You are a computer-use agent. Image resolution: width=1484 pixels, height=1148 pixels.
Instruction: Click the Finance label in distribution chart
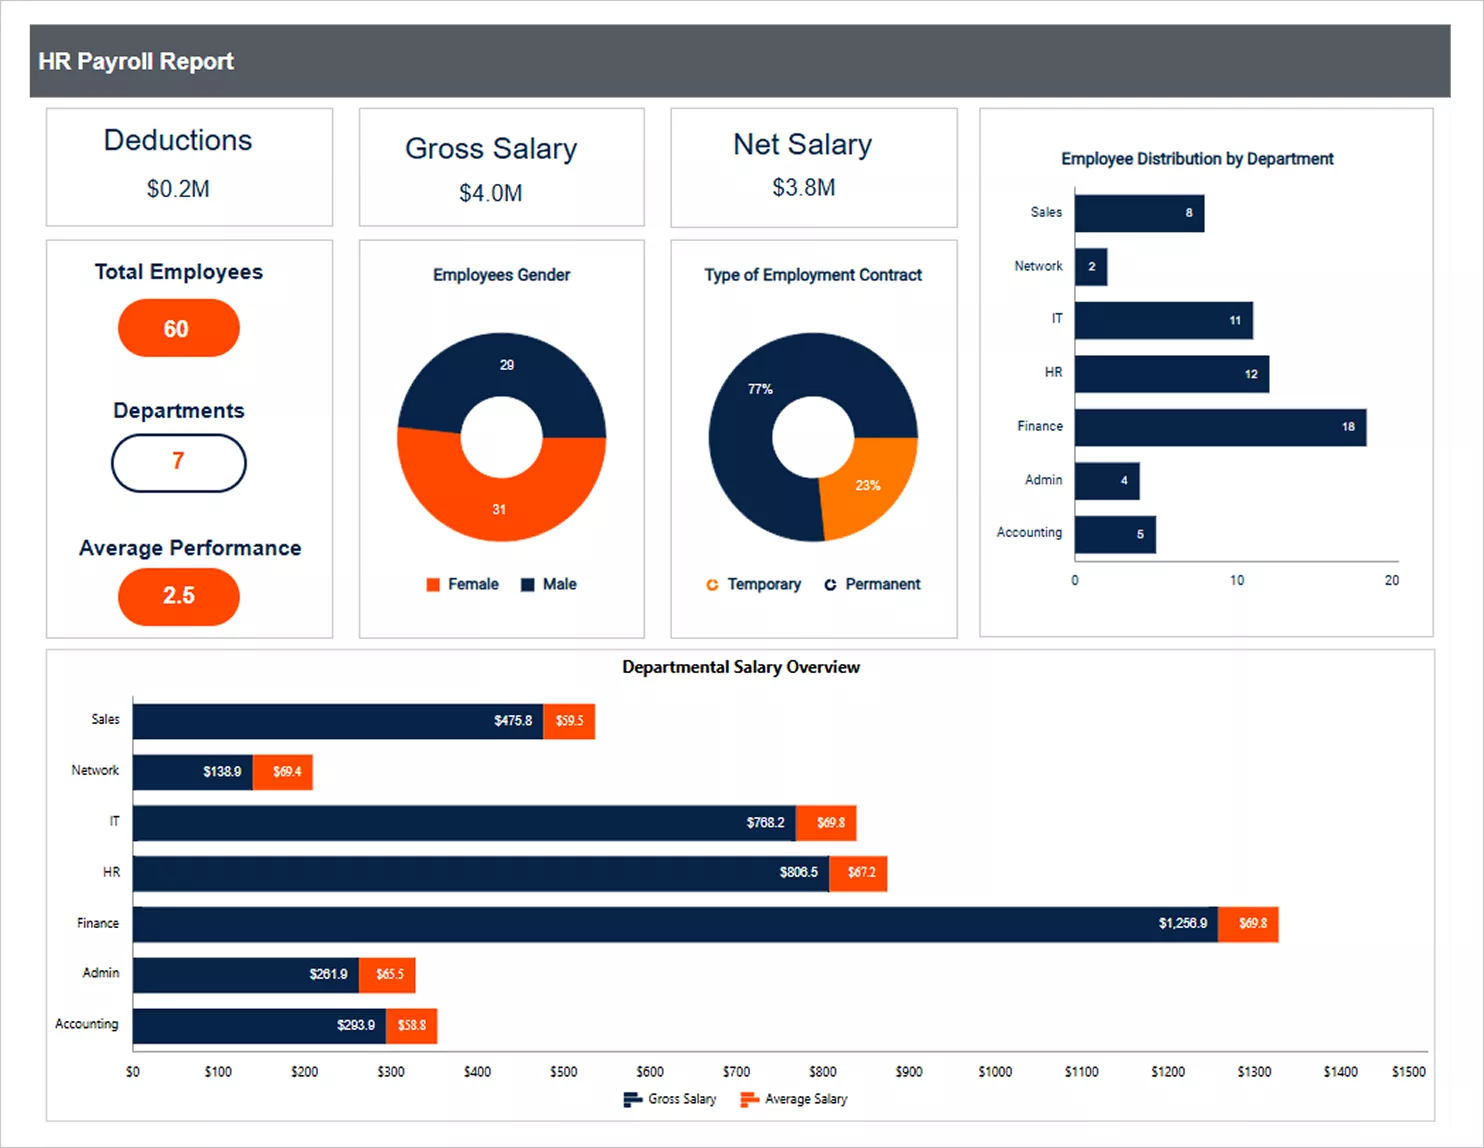click(1040, 426)
